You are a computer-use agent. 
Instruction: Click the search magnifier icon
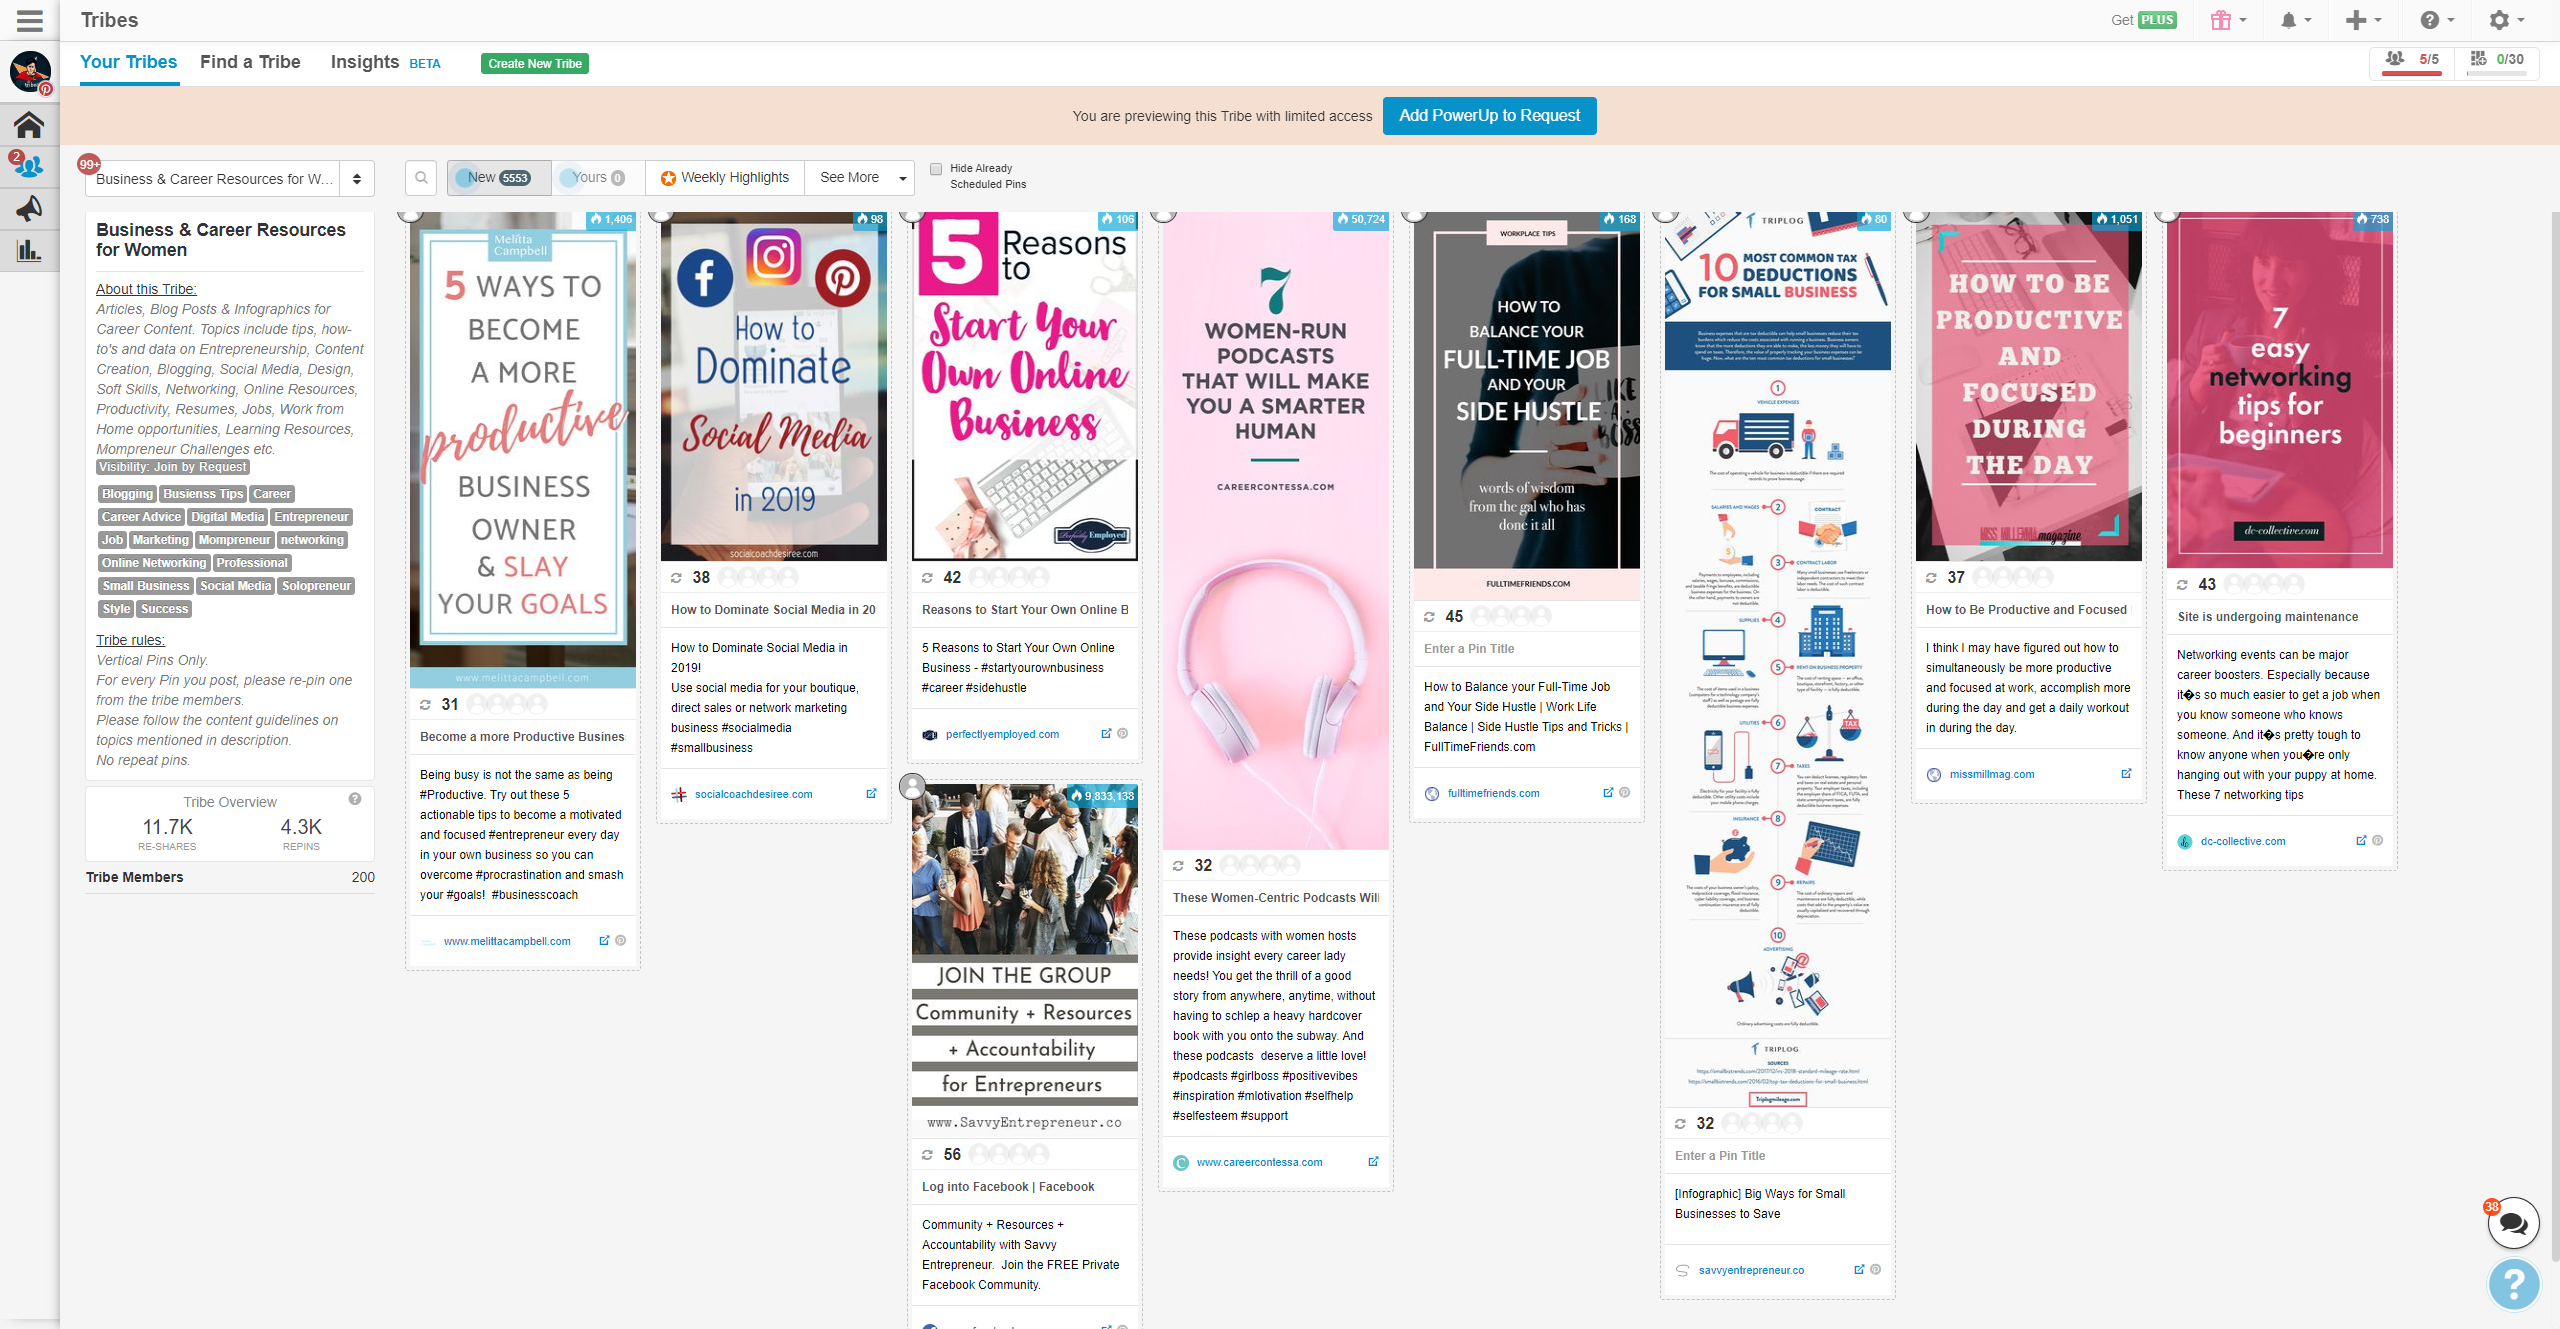point(421,178)
